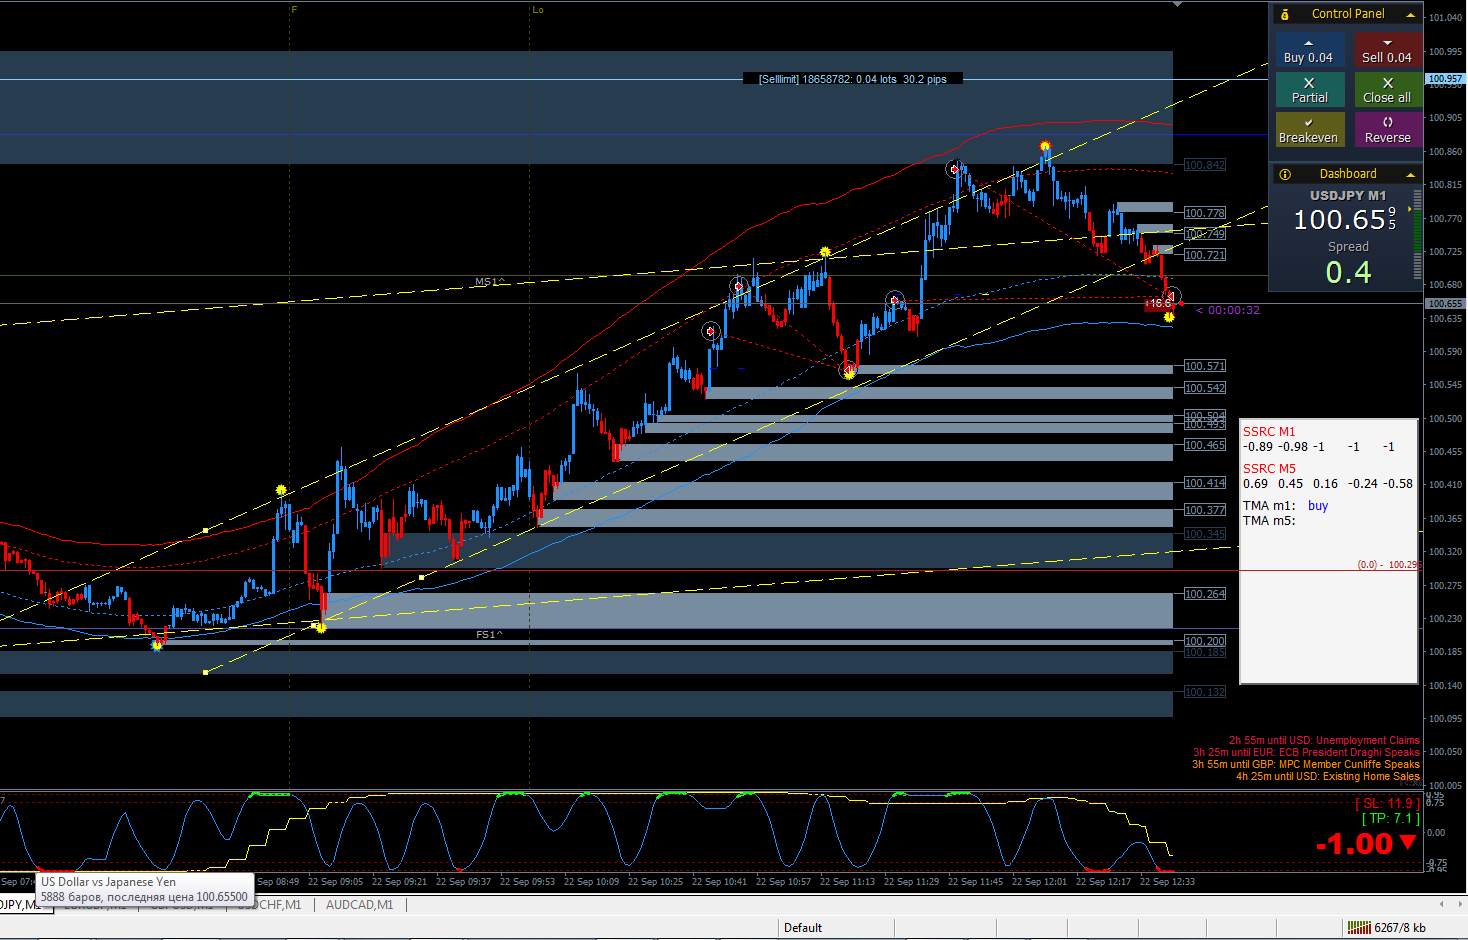Click the 6267/8 kb traffic indicator
Viewport: 1468px width, 940px height.
point(1400,928)
